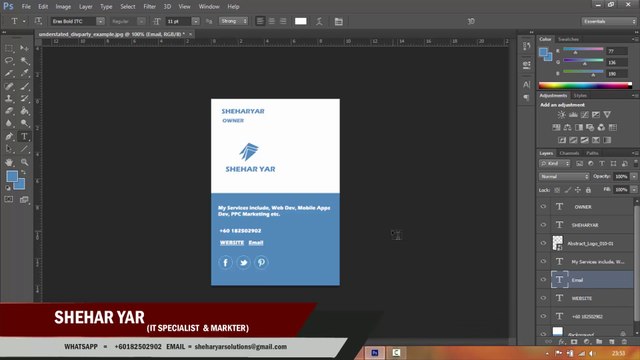Image resolution: width=640 pixels, height=360 pixels.
Task: Open History panel icon in dock
Action: click(527, 46)
